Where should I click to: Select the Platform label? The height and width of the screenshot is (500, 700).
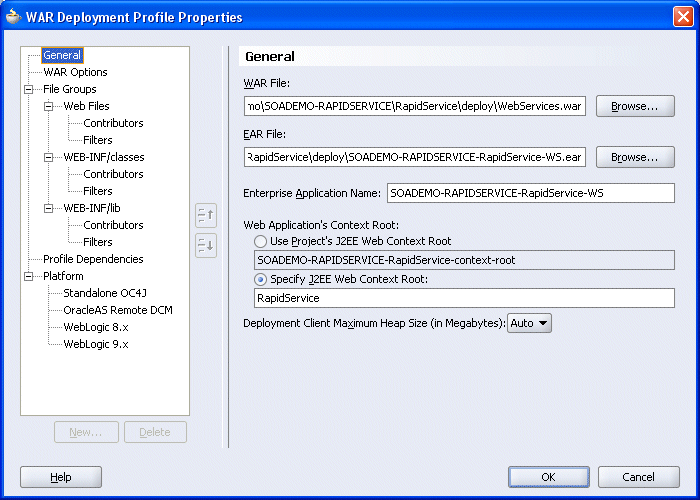tap(63, 276)
